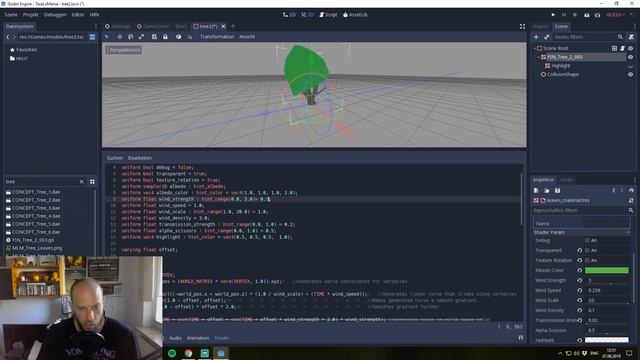Screen dimensions: 640x360
Task: Click the Wind Strength value slider
Action: 607,280
